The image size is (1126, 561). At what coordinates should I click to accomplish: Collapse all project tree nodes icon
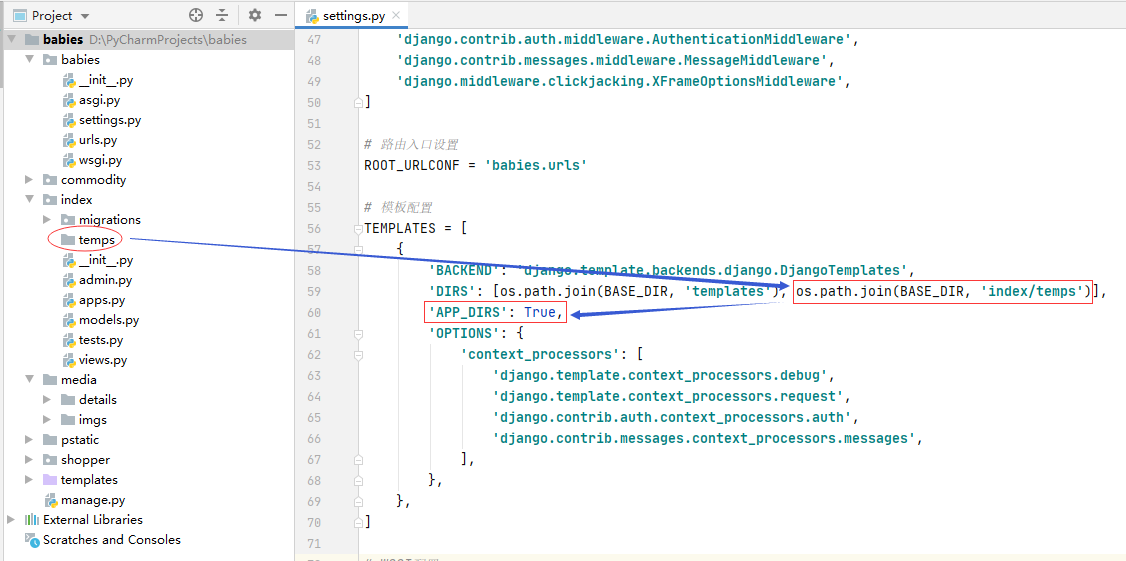click(x=222, y=15)
